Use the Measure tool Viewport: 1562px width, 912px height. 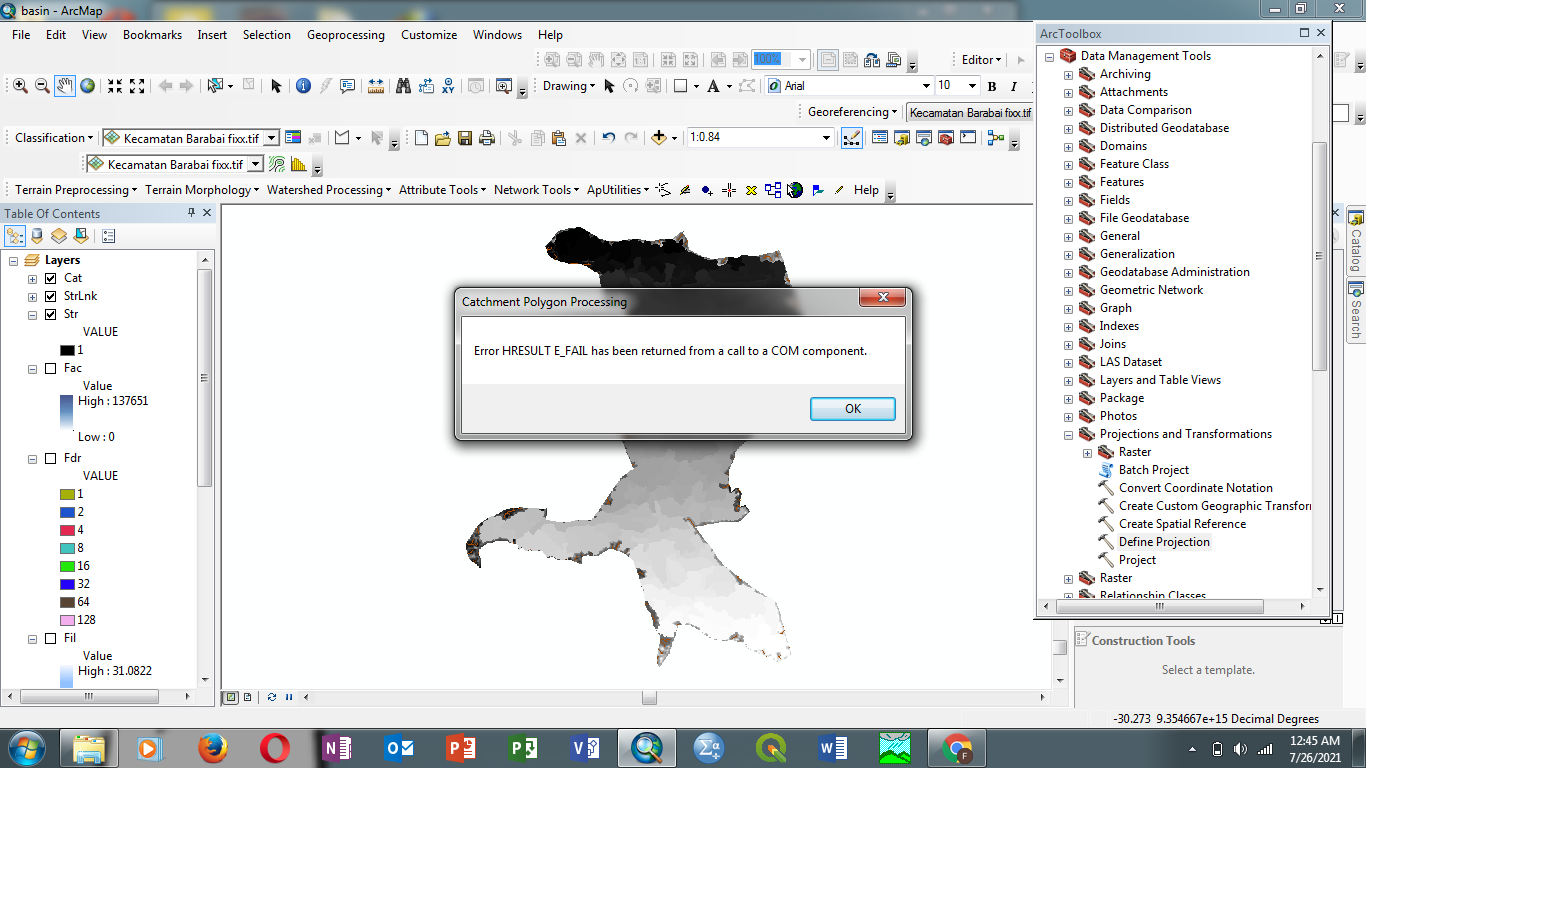point(375,86)
